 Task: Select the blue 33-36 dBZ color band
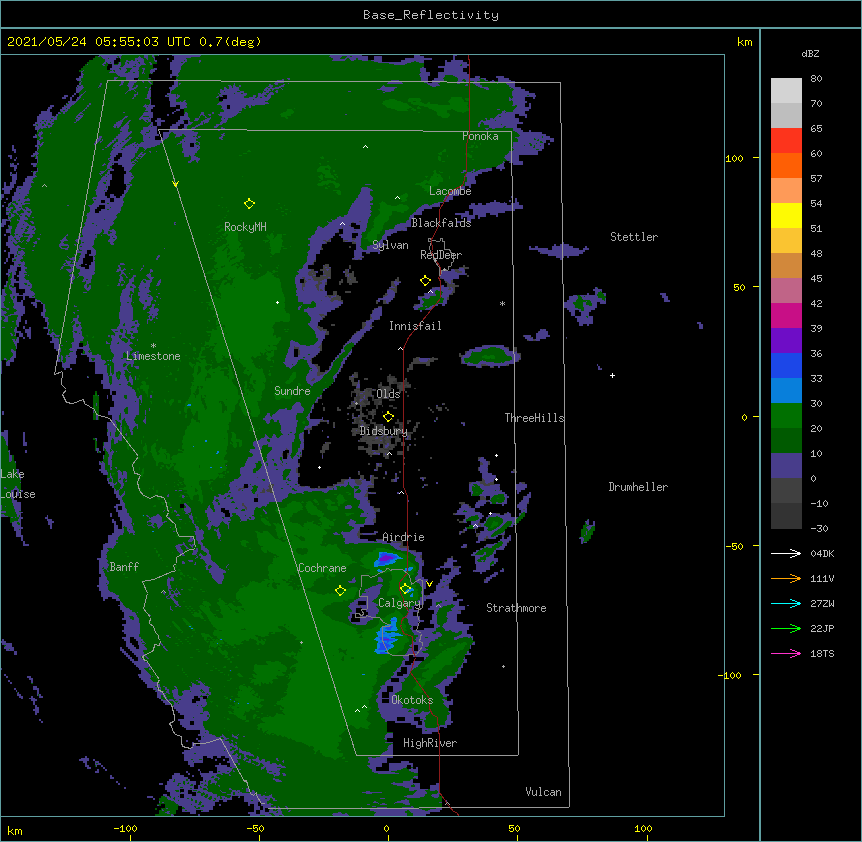[786, 365]
